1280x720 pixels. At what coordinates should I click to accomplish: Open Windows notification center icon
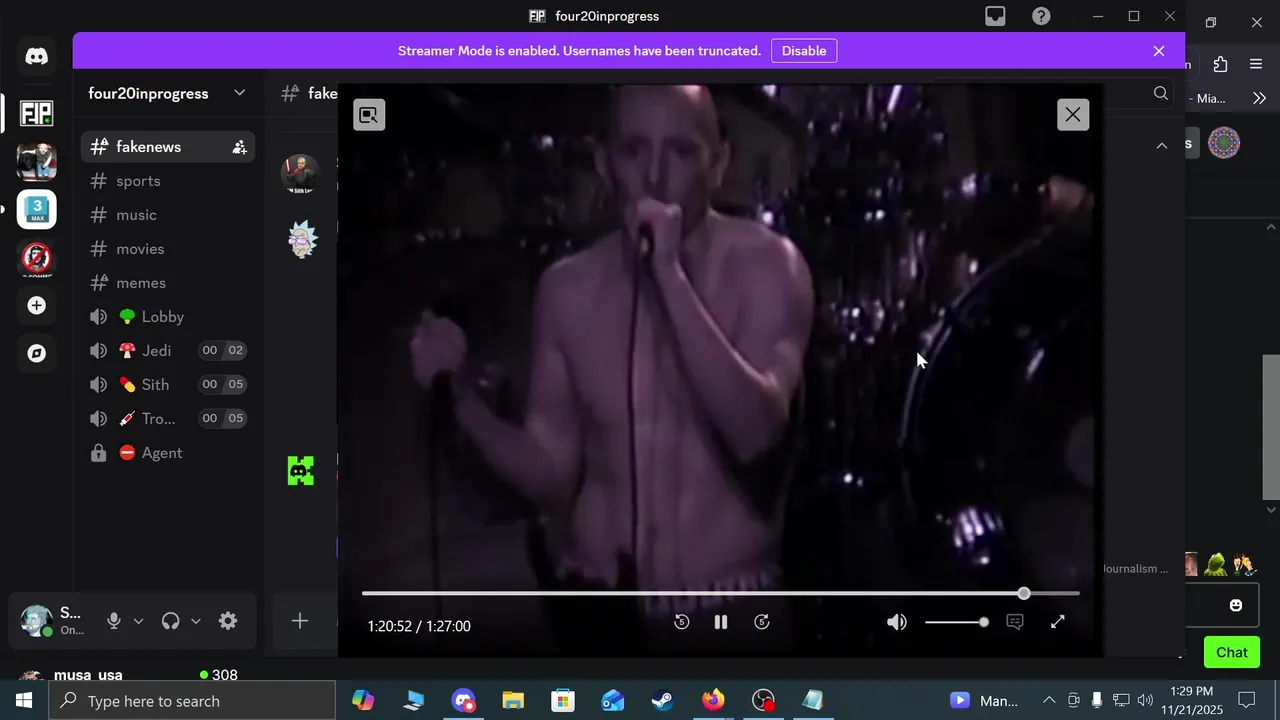pos(1247,701)
